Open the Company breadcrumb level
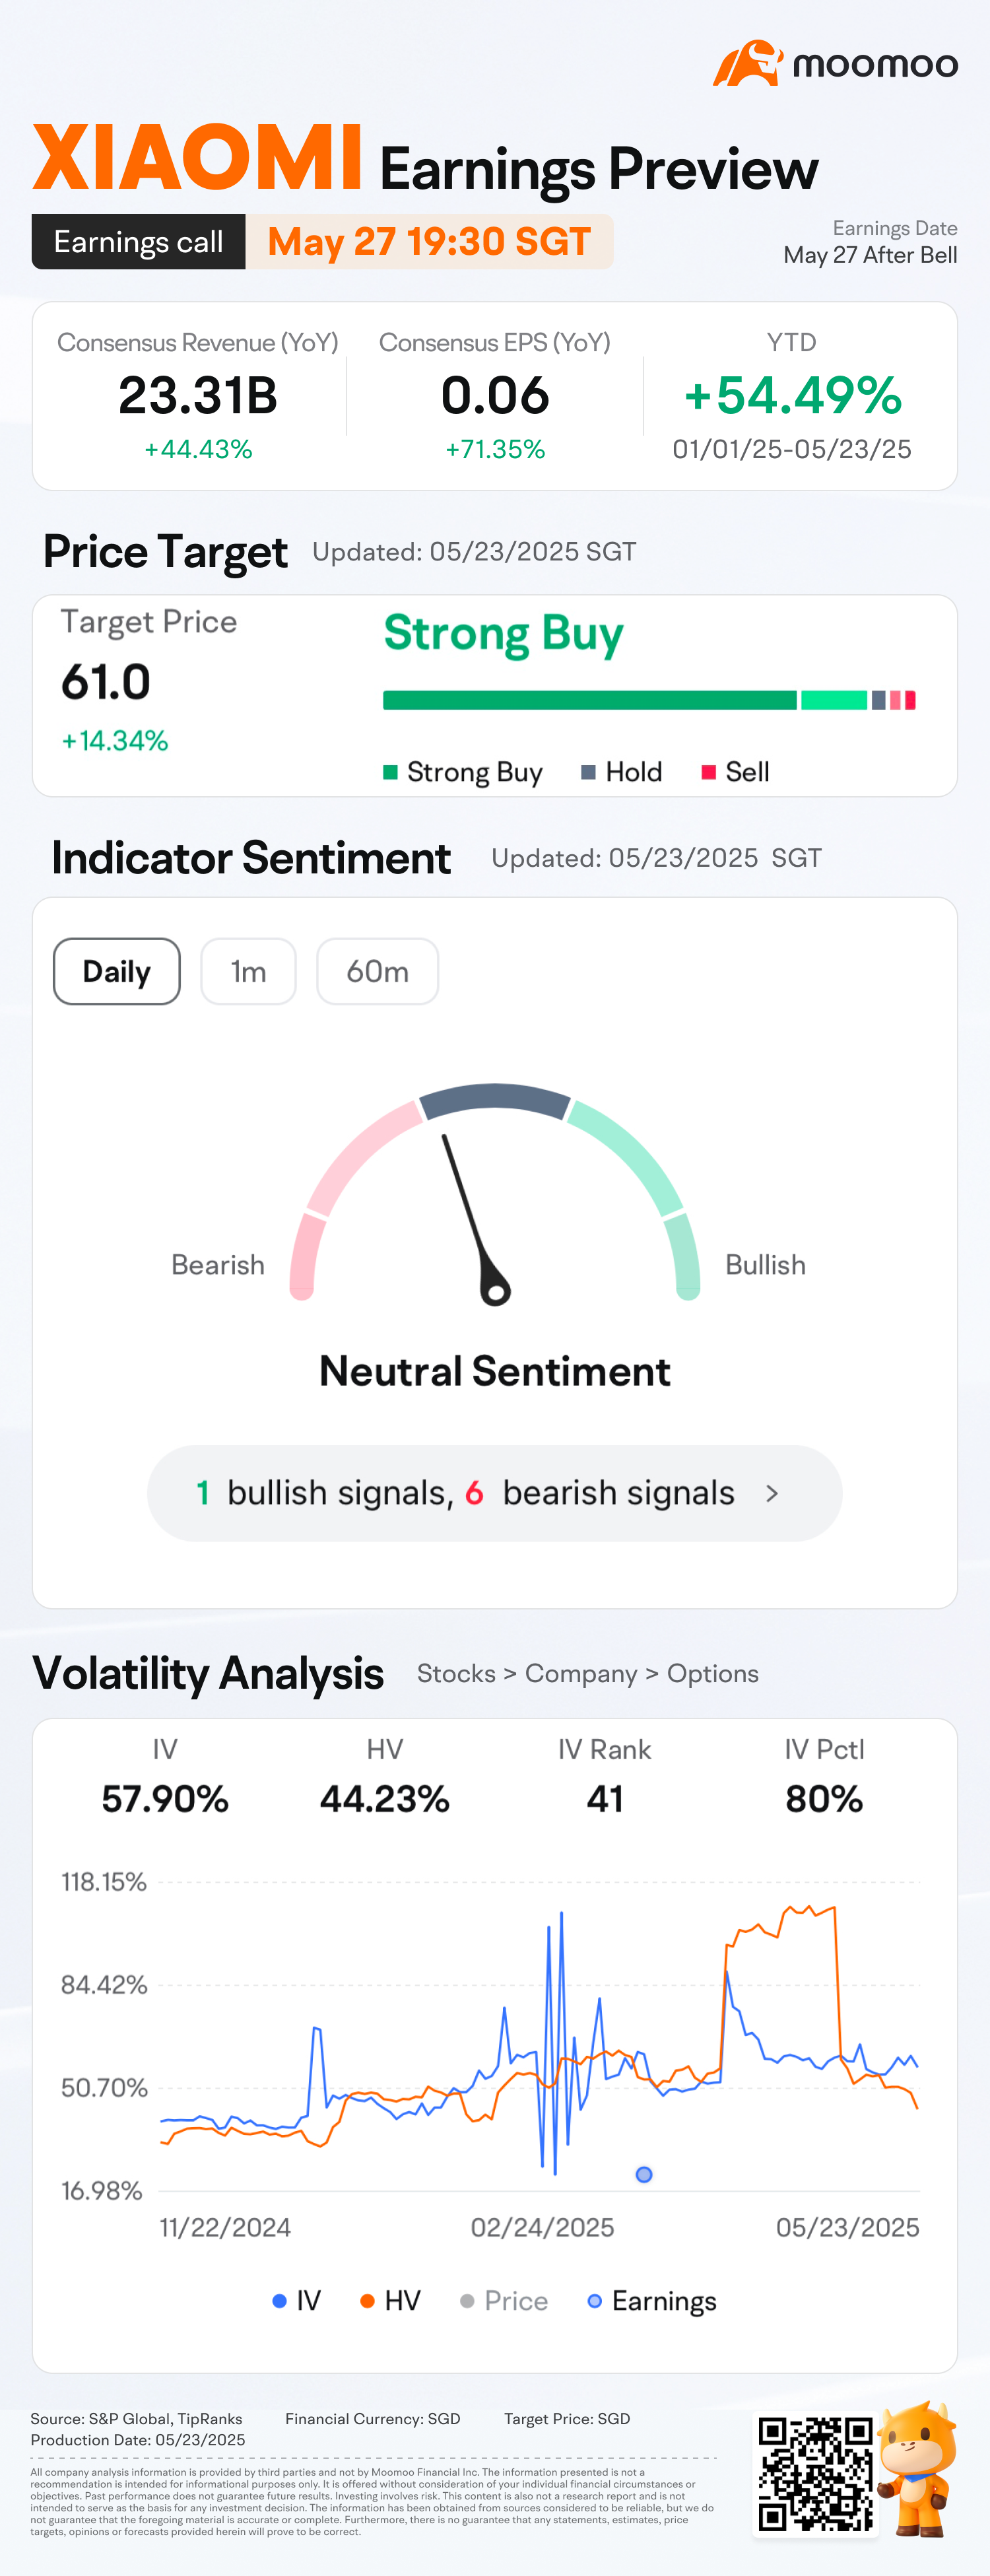Viewport: 990px width, 2576px height. click(x=581, y=1674)
